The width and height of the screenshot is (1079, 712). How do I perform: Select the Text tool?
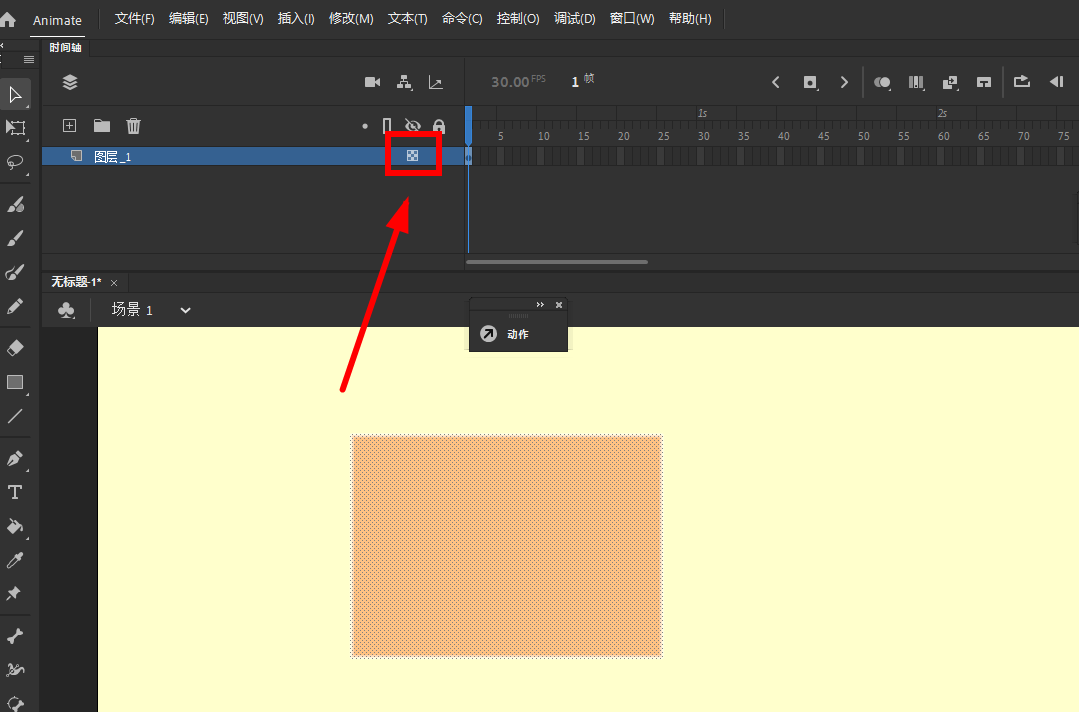click(x=15, y=493)
